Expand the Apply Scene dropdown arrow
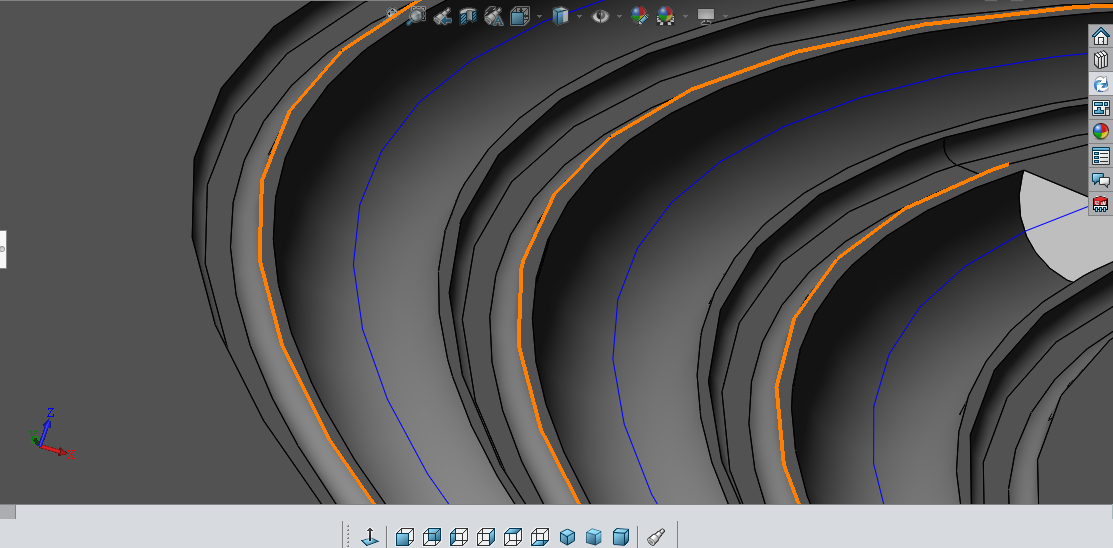The image size is (1113, 548). coord(685,16)
